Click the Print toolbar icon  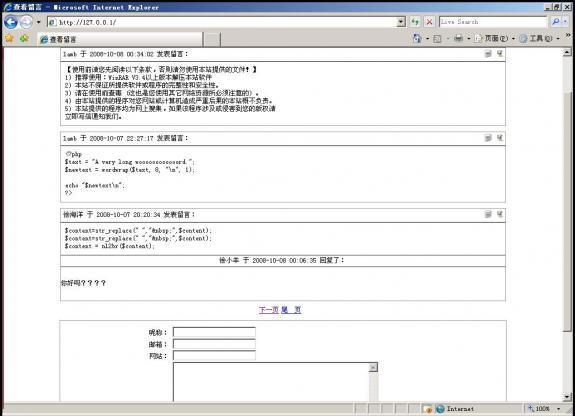[458, 39]
